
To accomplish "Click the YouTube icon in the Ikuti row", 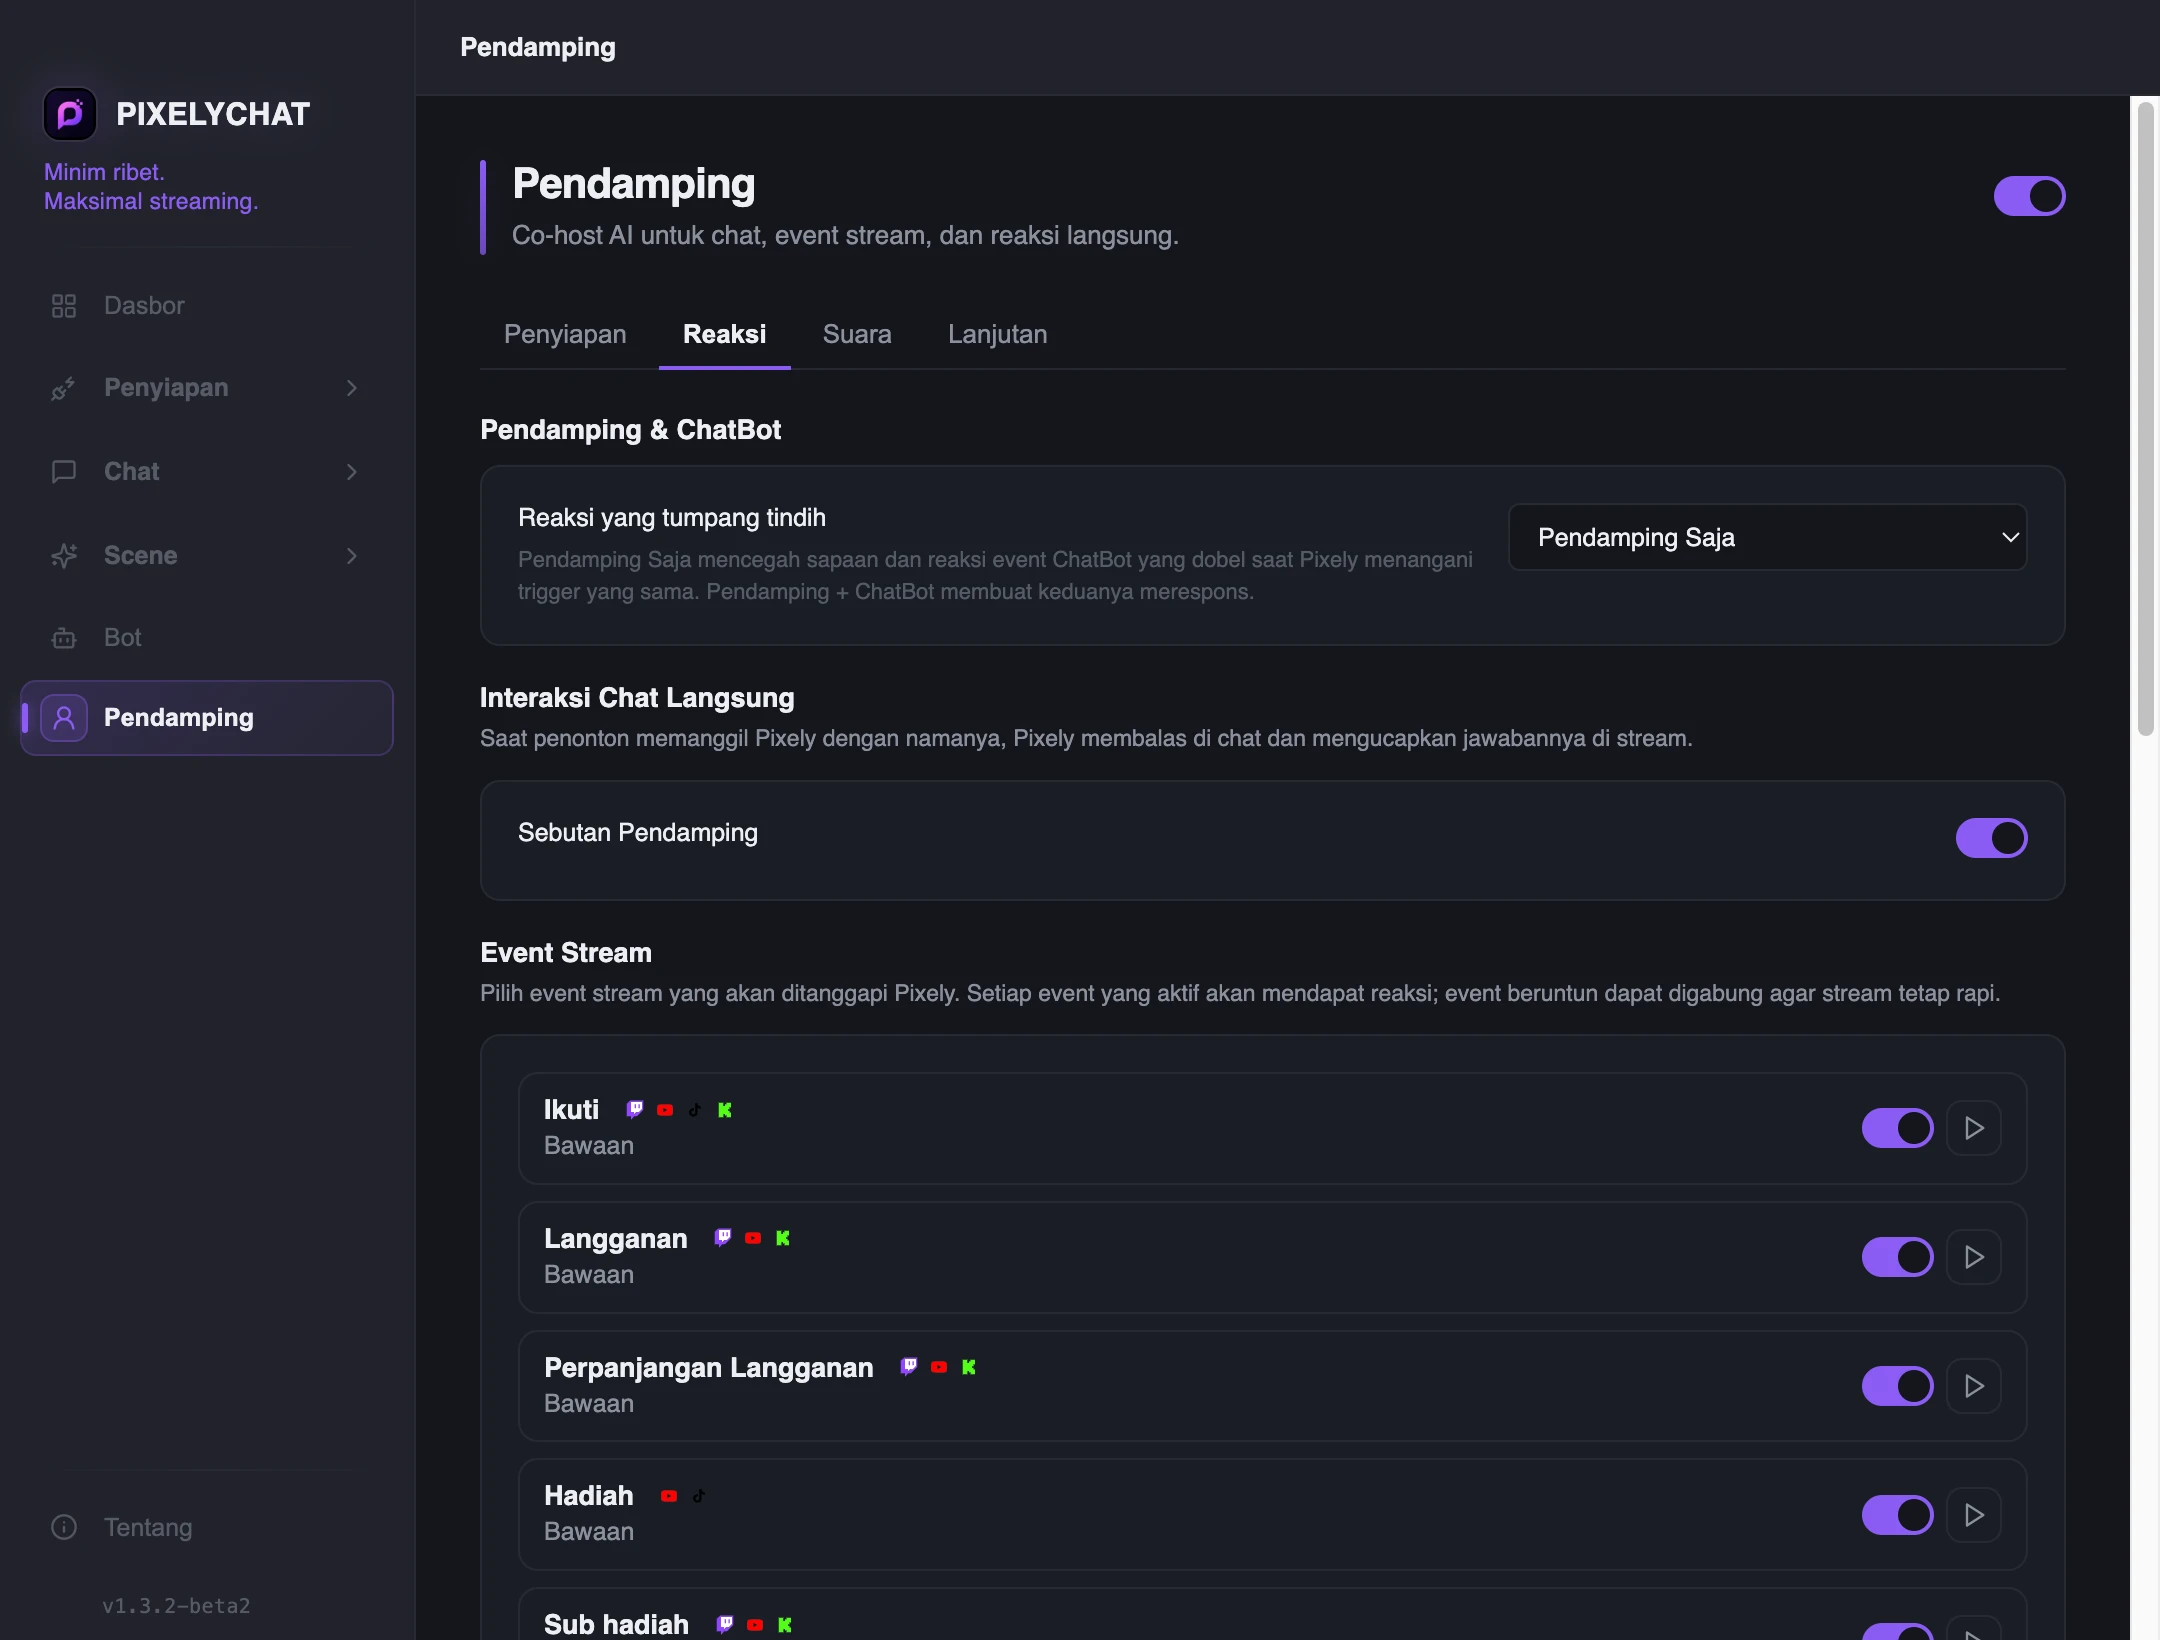I will coord(665,1110).
